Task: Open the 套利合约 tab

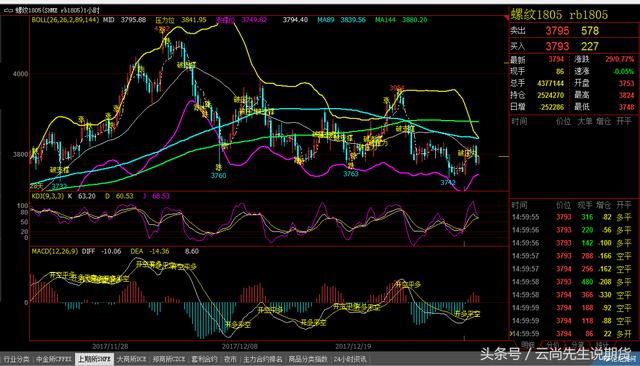Action: [x=204, y=359]
